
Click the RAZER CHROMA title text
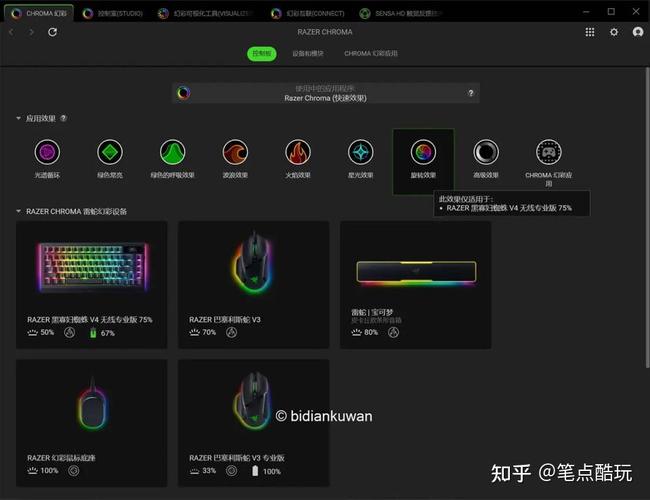(x=325, y=32)
